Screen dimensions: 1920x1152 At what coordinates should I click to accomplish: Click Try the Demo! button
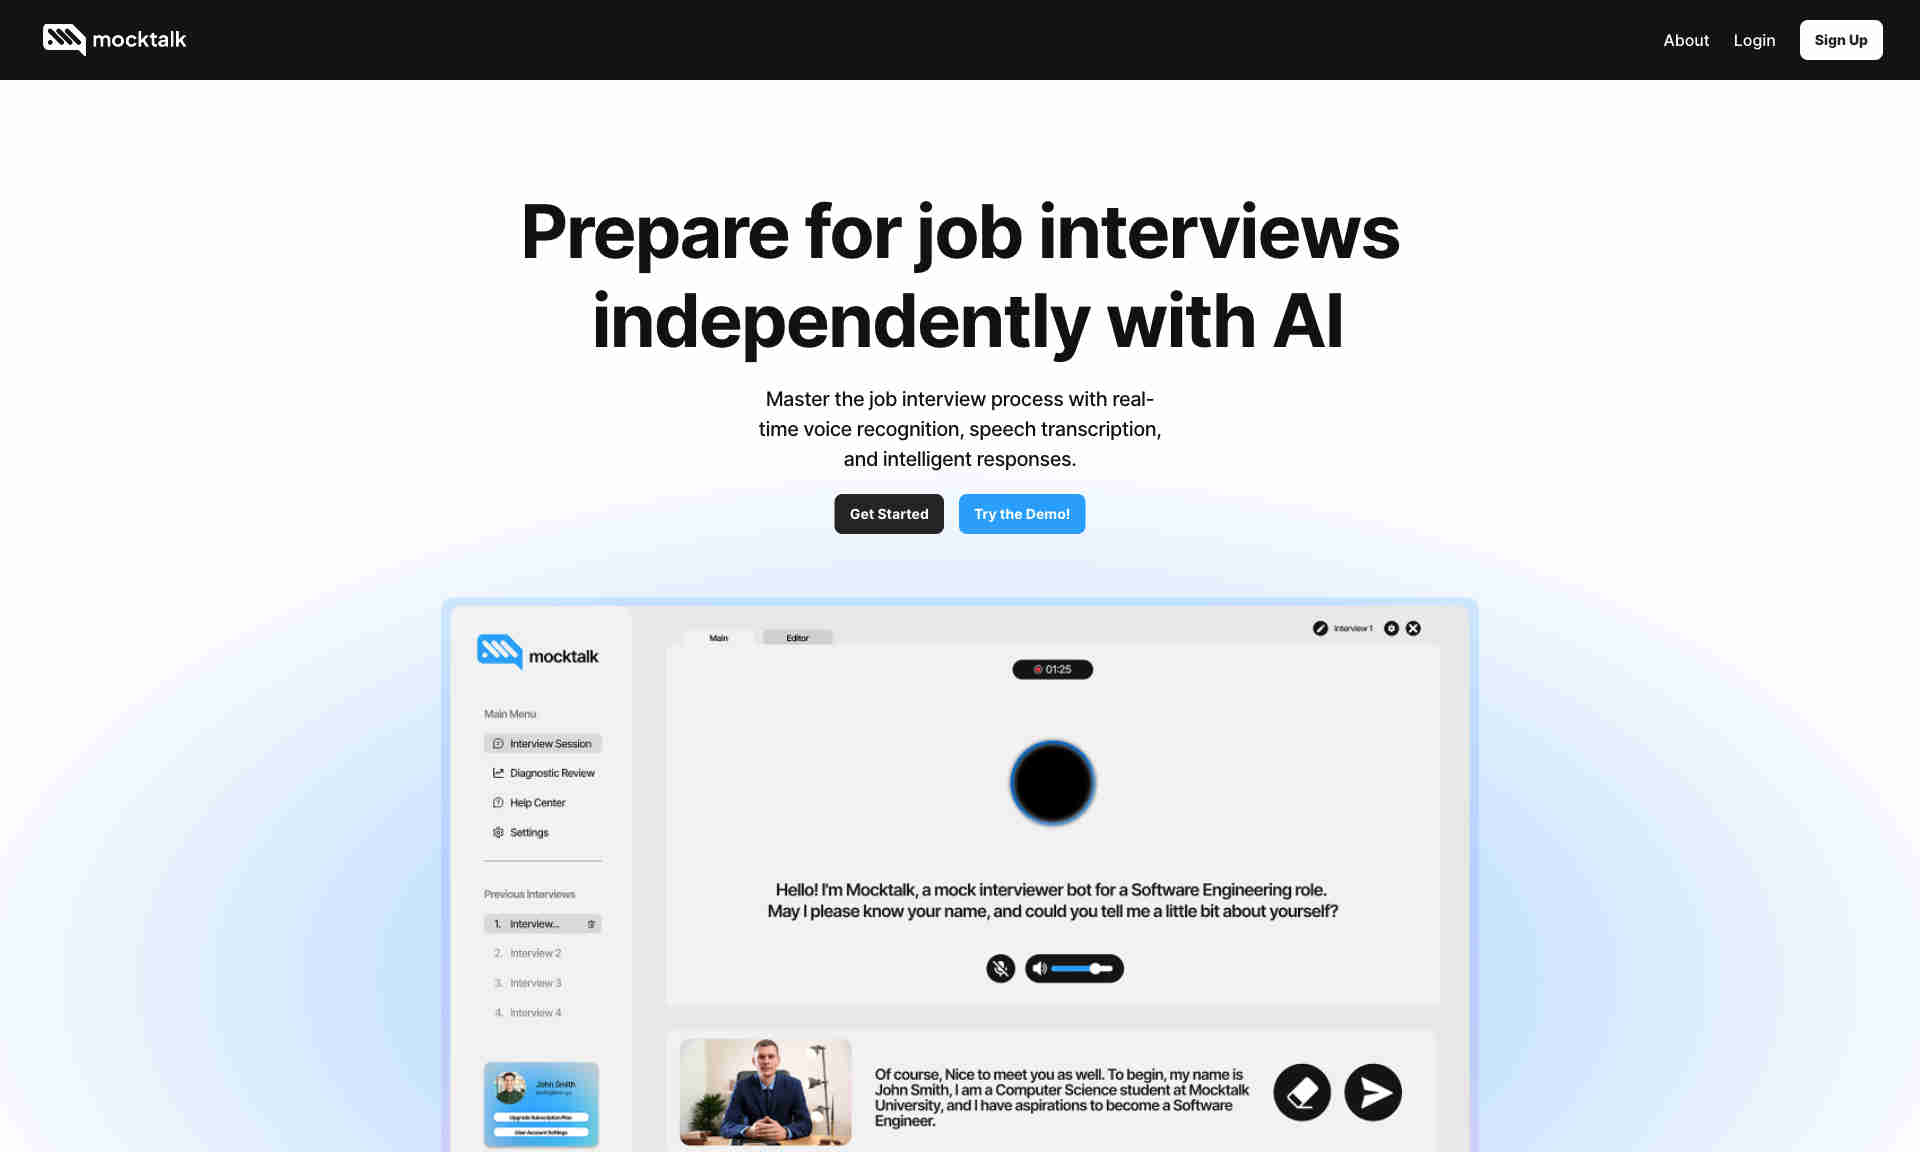coord(1022,513)
